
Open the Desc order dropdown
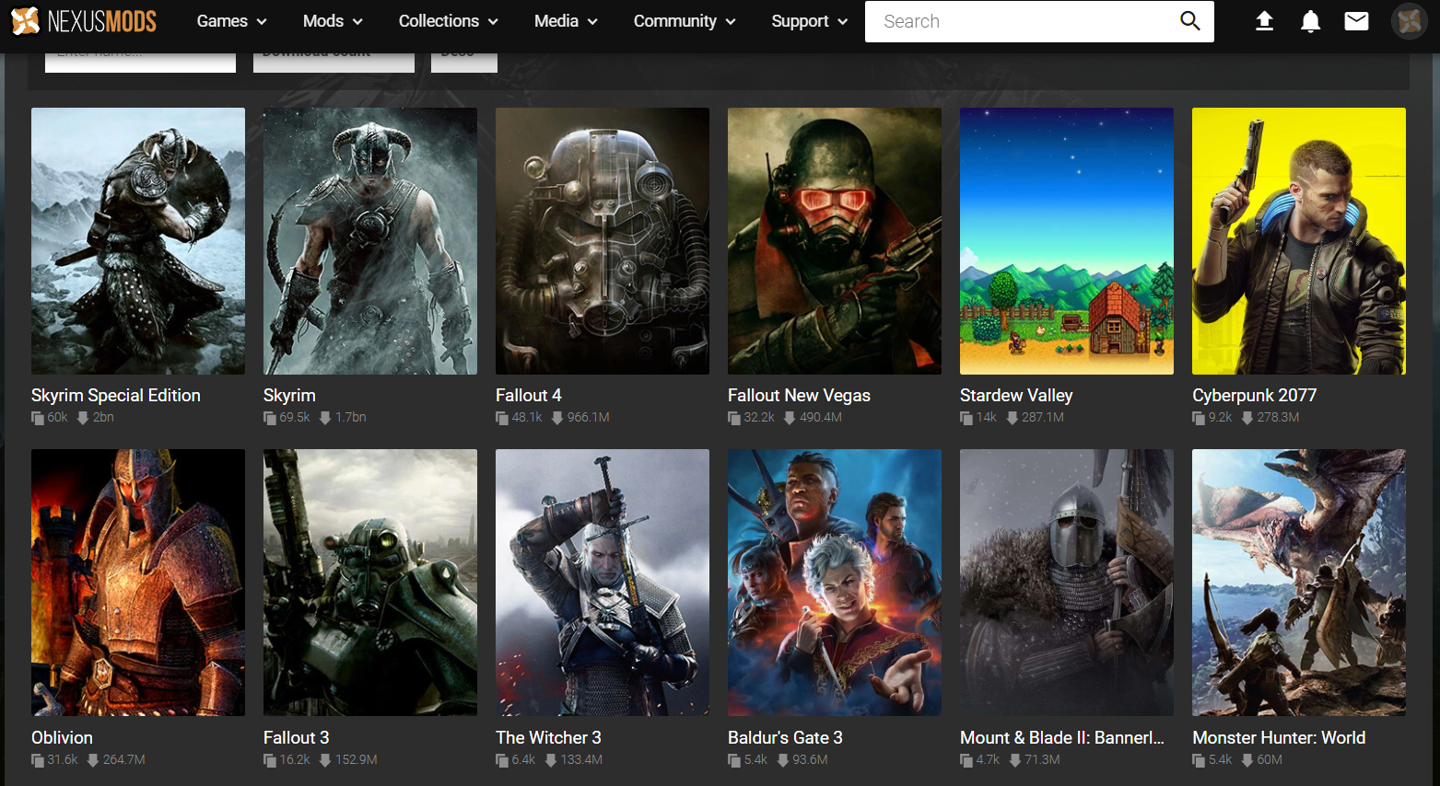click(464, 62)
